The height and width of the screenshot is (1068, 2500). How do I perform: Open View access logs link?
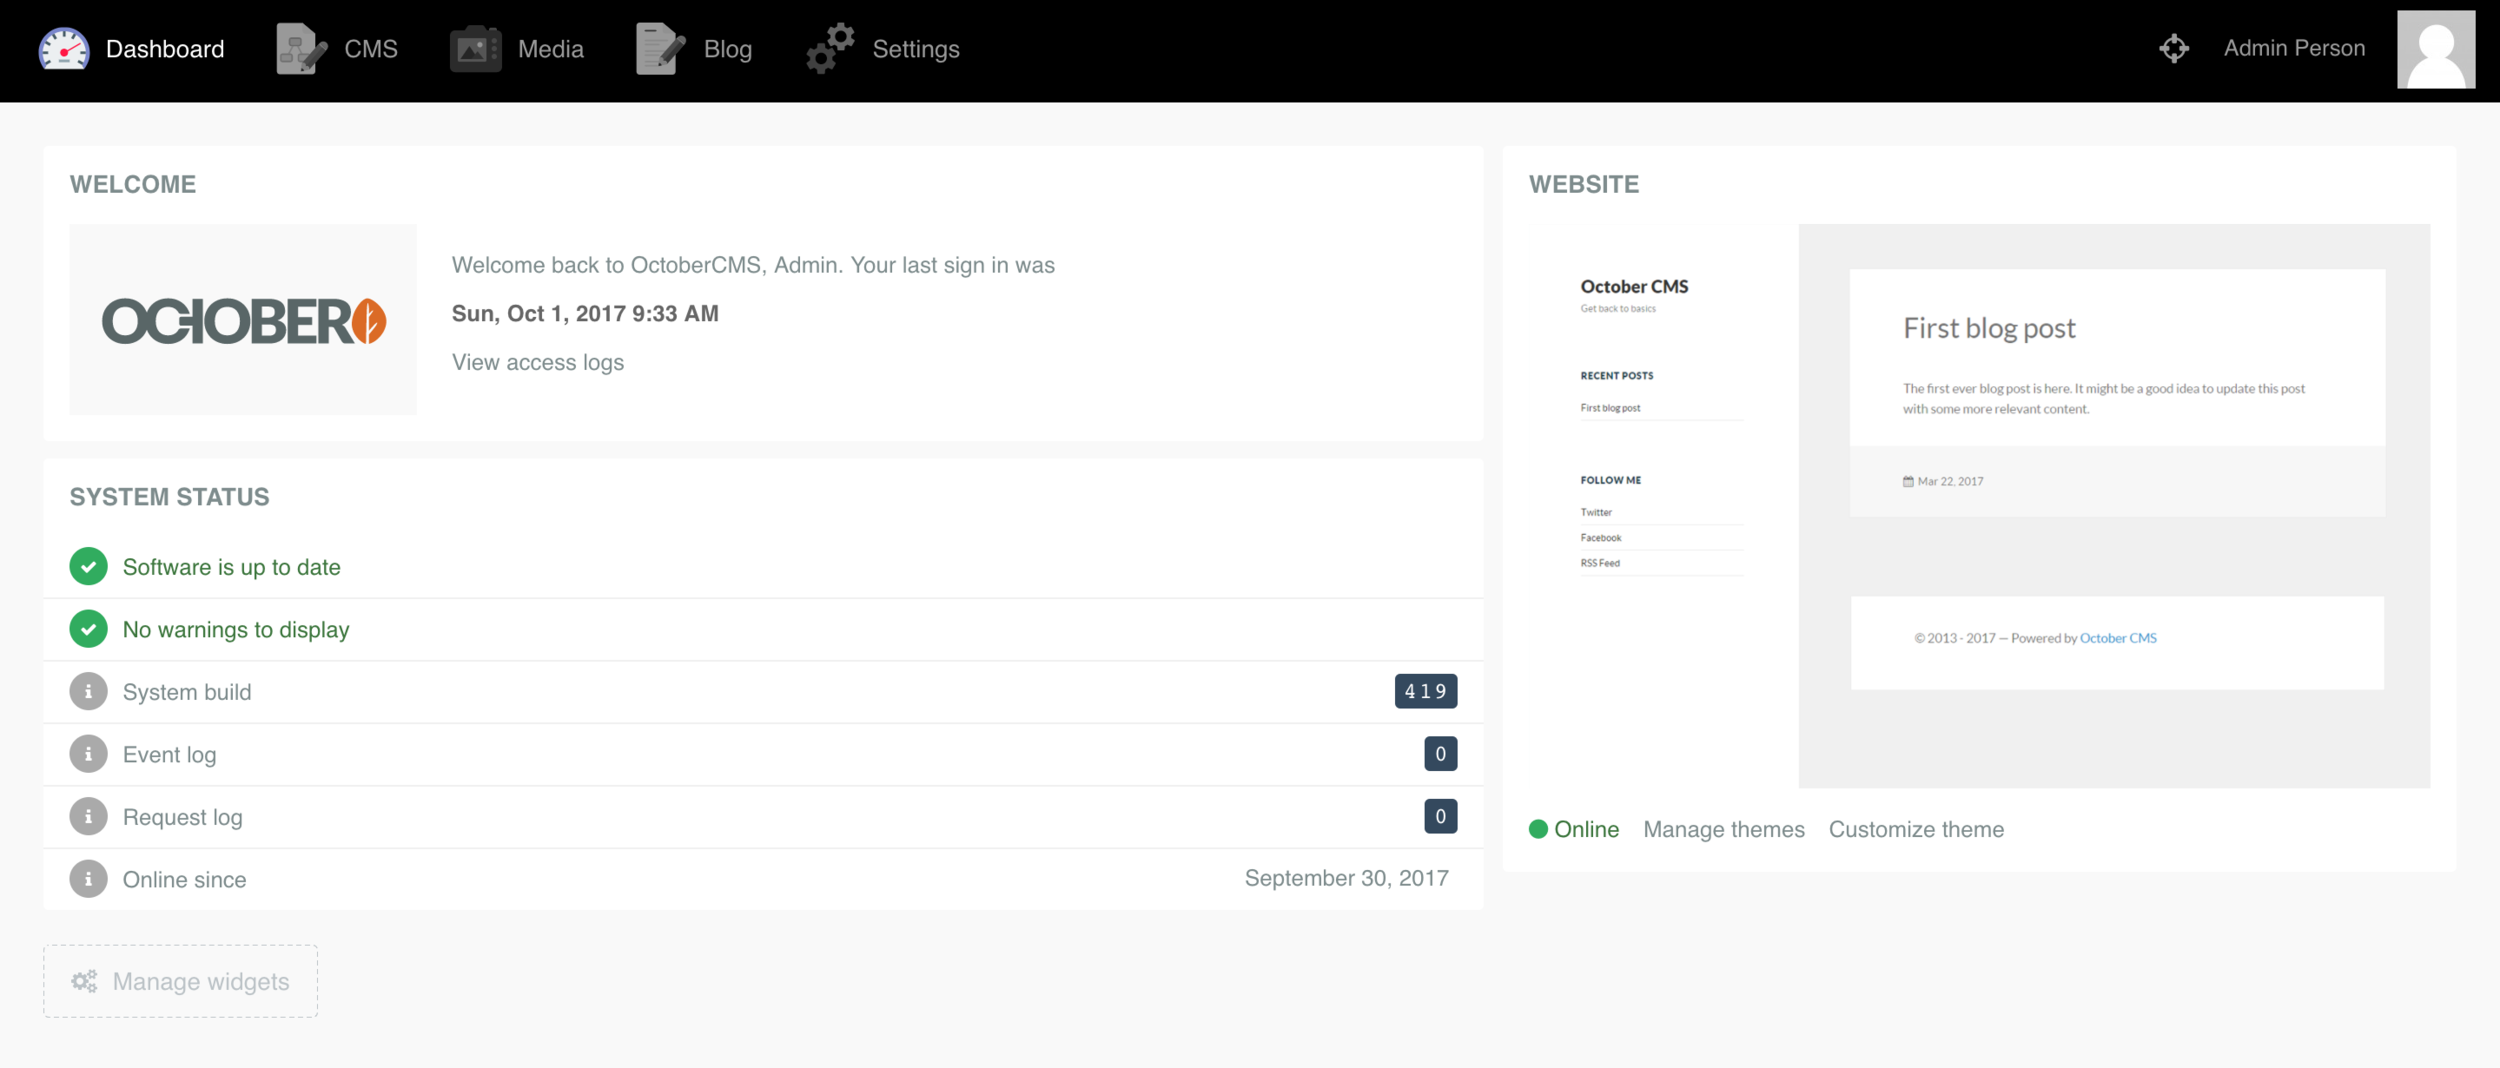tap(538, 362)
